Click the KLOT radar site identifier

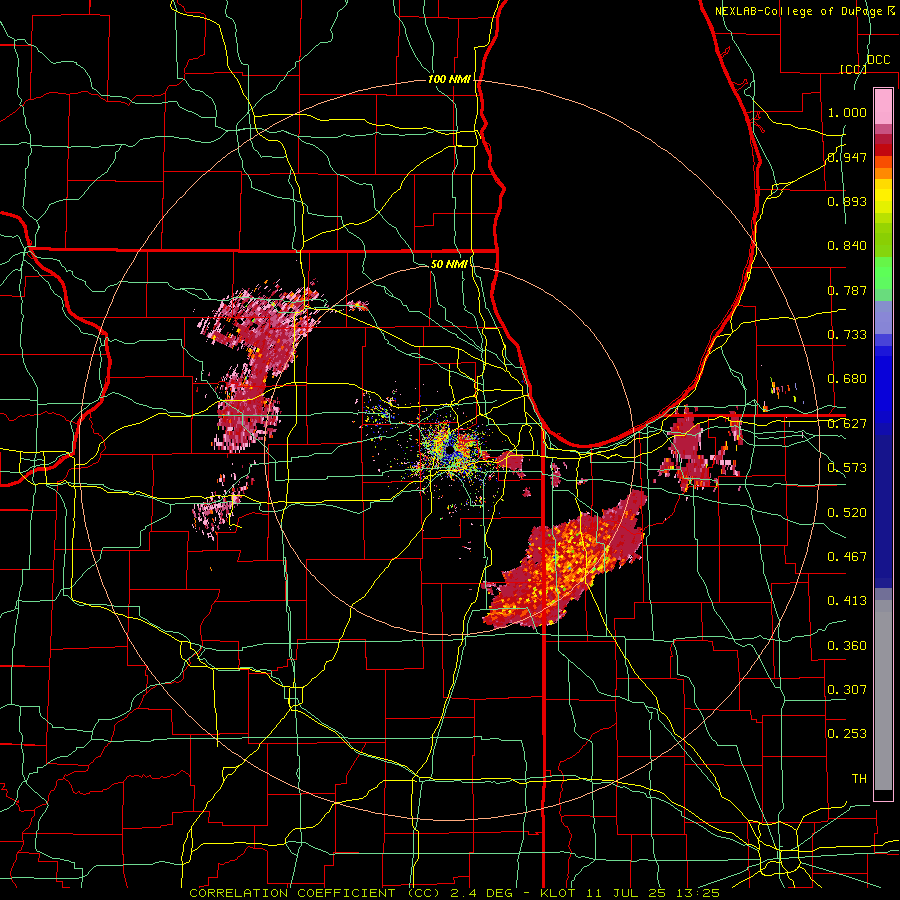[x=557, y=893]
